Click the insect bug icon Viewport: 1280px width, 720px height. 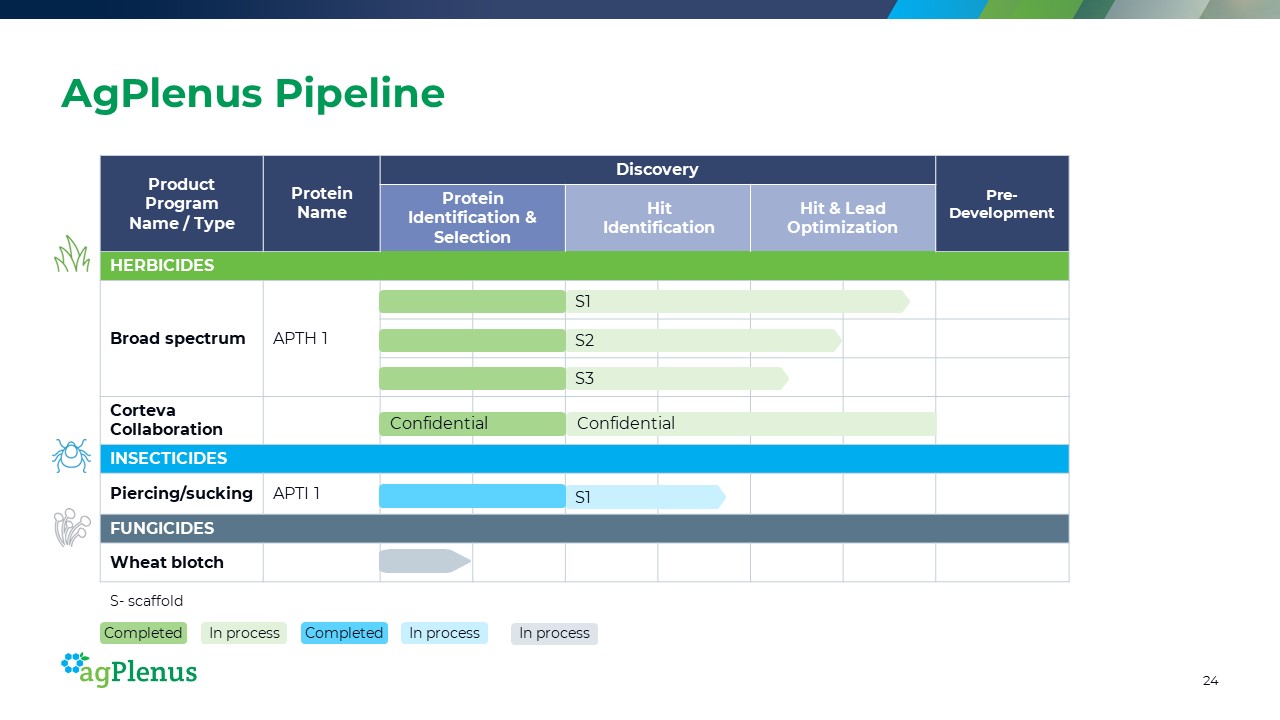(71, 455)
